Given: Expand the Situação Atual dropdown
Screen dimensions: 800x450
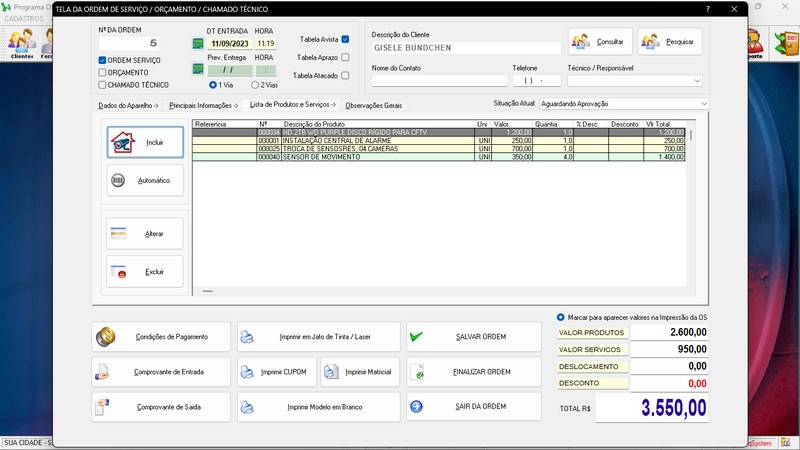Looking at the screenshot, I should click(704, 103).
